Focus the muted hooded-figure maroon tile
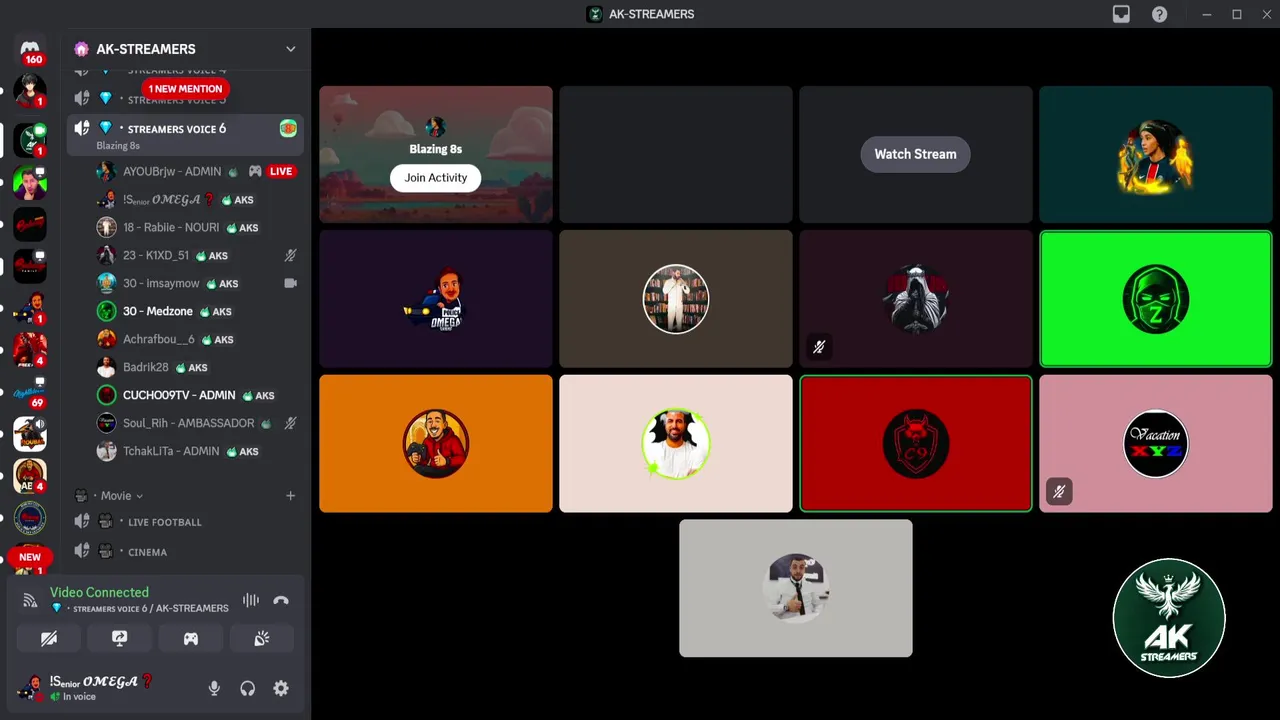1280x720 pixels. tap(915, 299)
